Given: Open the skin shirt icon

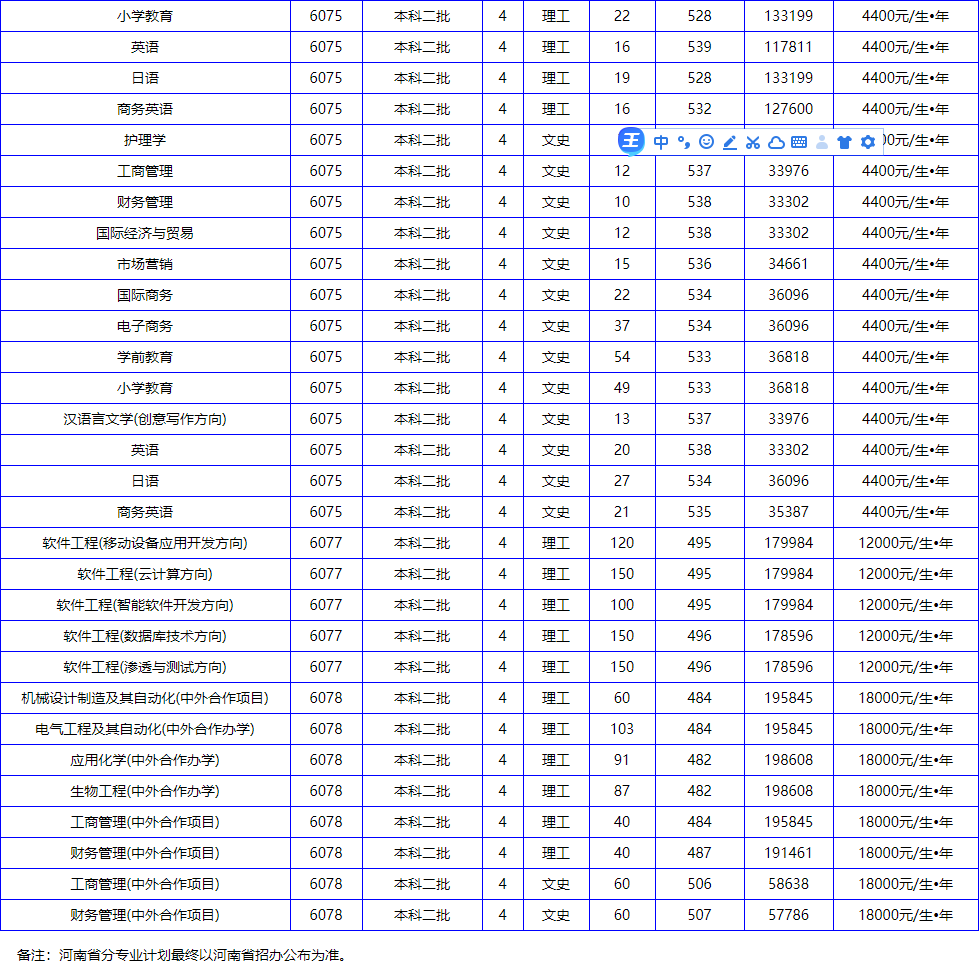Looking at the screenshot, I should (845, 142).
